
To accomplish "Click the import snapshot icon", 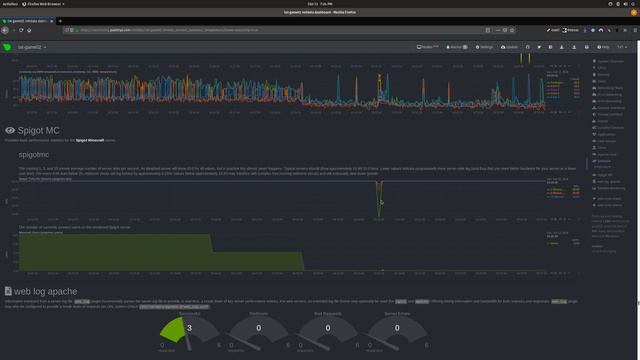I will (x=562, y=47).
